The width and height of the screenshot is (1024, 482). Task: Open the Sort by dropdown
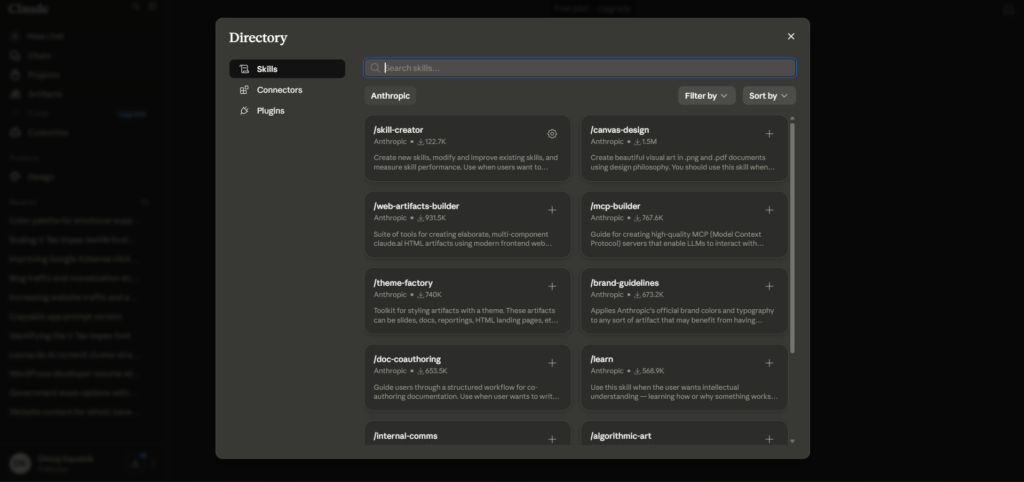[x=769, y=96]
